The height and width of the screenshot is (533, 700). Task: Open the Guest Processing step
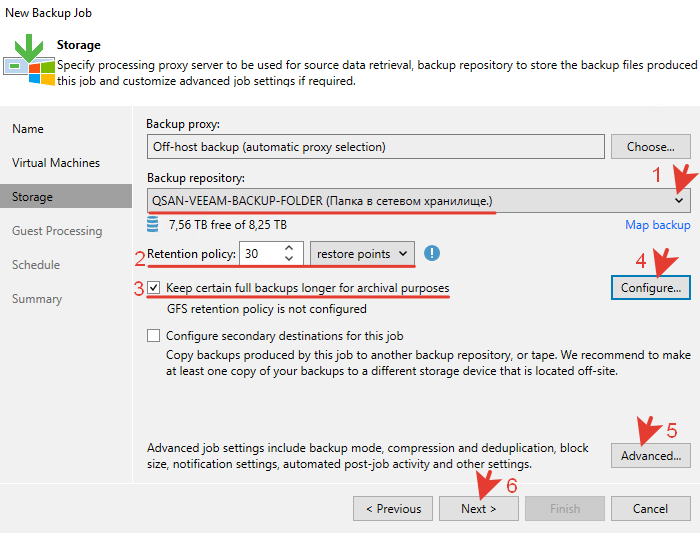point(57,231)
